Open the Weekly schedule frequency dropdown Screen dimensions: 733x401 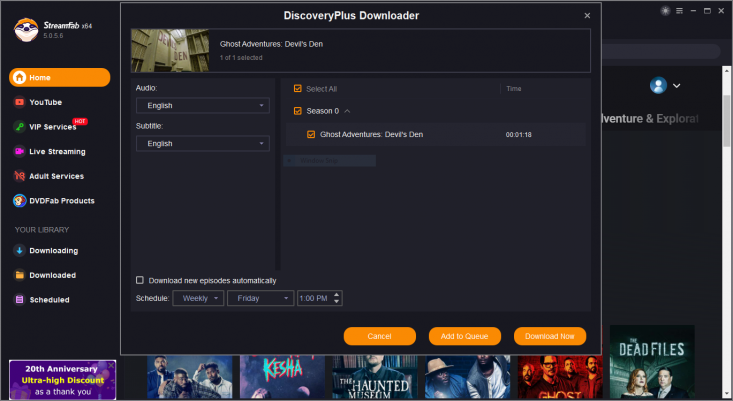pos(198,298)
